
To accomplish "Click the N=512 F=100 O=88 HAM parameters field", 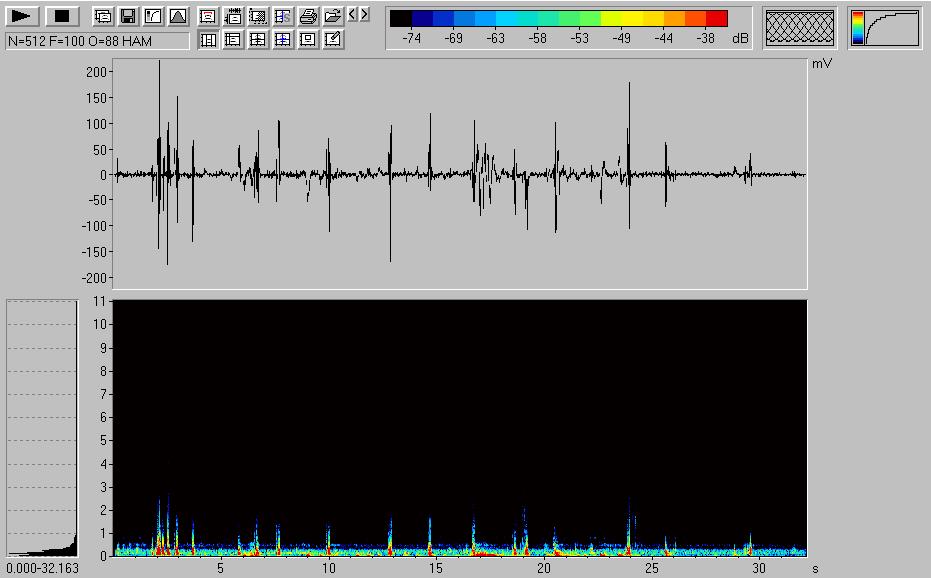I will 96,41.
